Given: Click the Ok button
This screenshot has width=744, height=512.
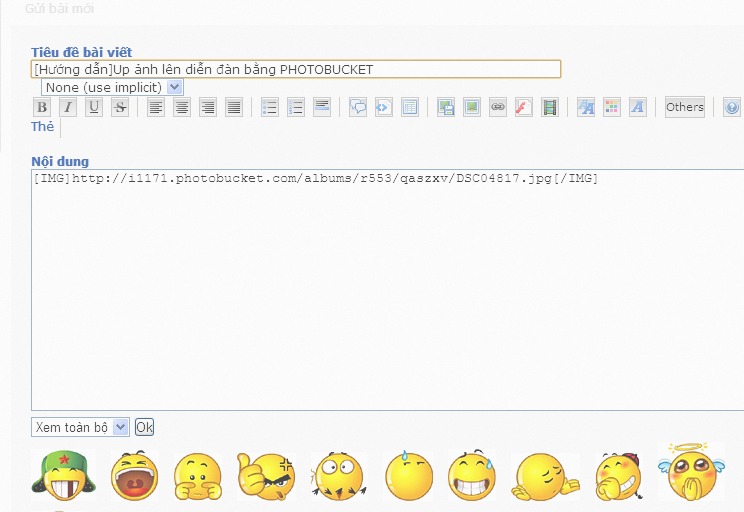Looking at the screenshot, I should [145, 427].
